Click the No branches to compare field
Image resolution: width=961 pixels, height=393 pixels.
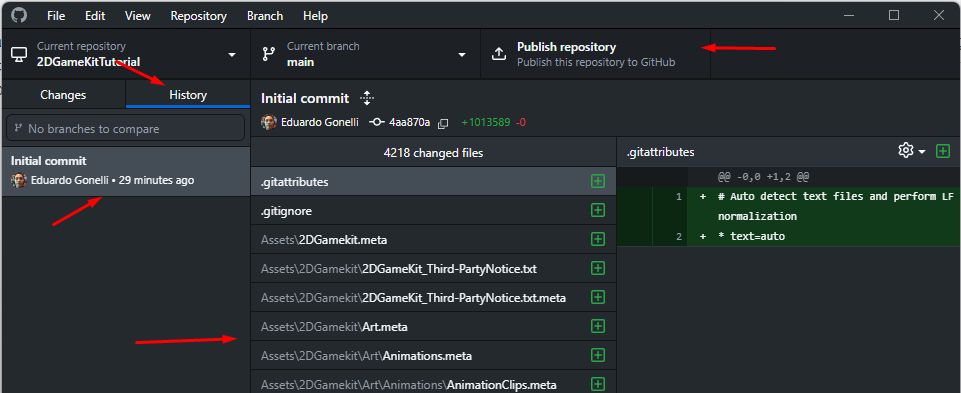click(125, 129)
